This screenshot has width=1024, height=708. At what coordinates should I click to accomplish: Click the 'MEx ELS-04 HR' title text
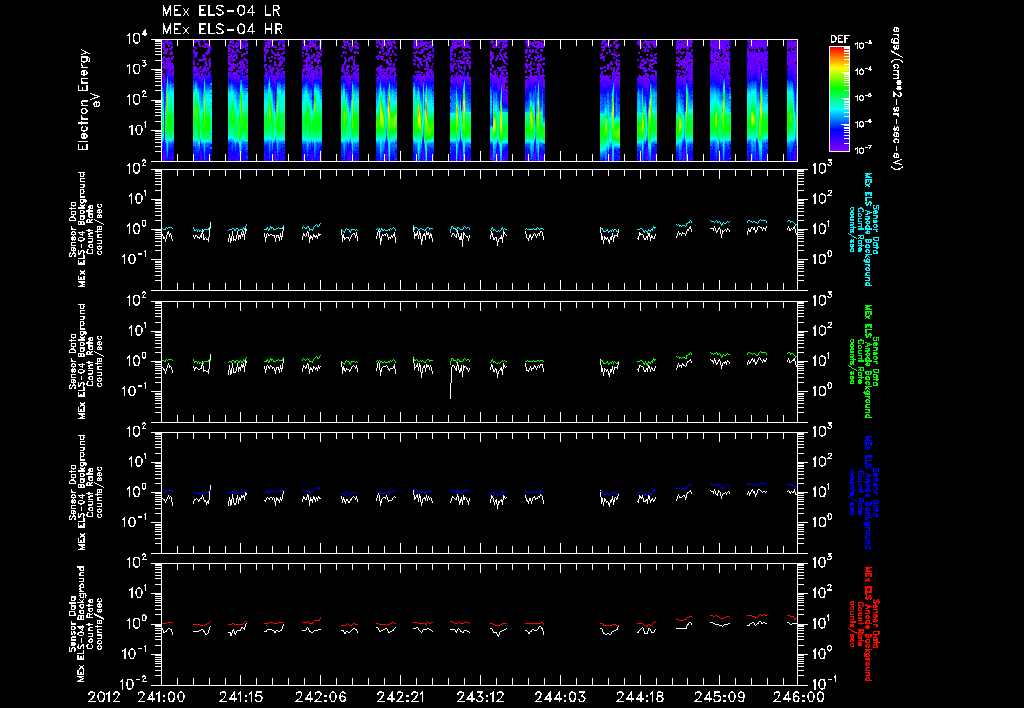222,29
